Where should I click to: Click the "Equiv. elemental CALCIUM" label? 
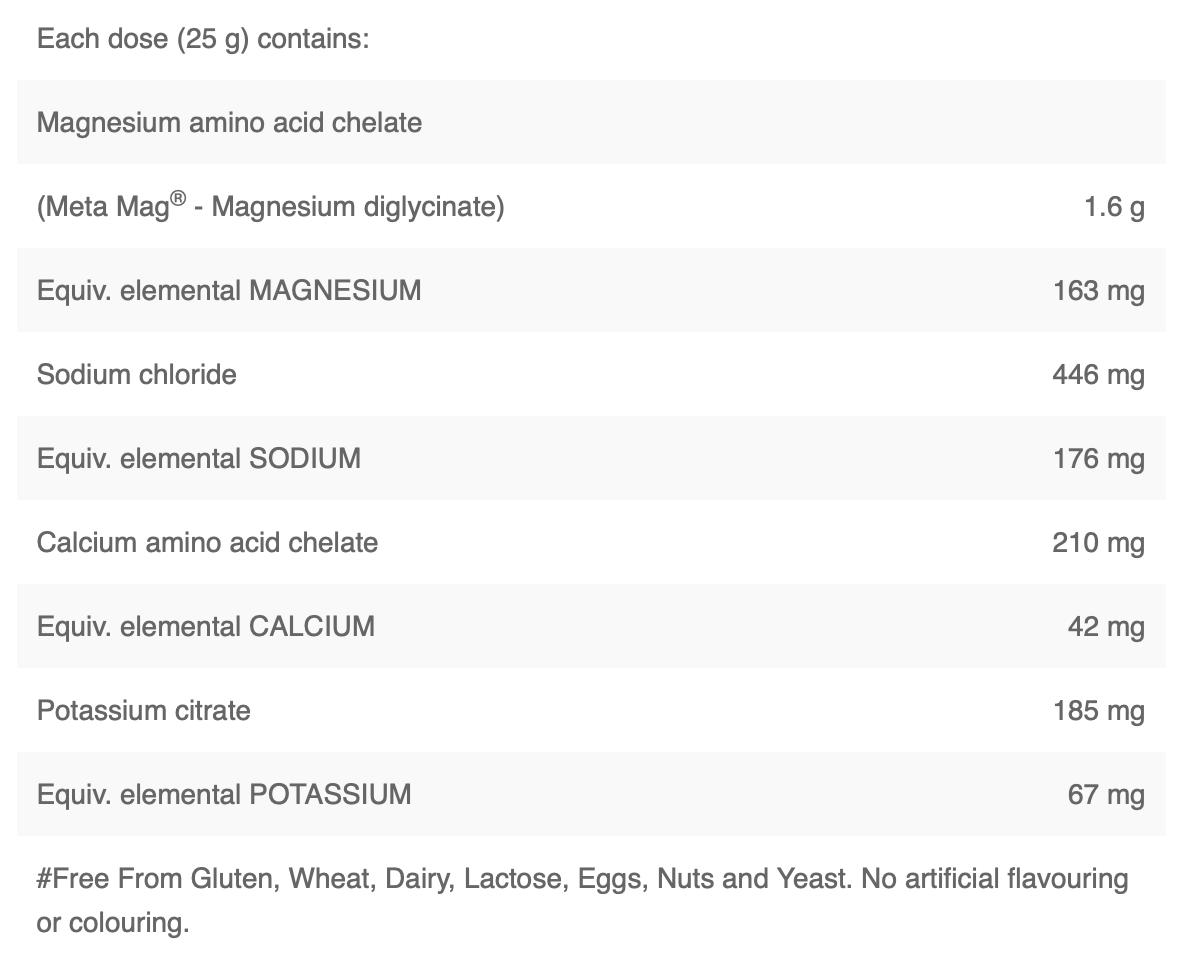[x=206, y=627]
